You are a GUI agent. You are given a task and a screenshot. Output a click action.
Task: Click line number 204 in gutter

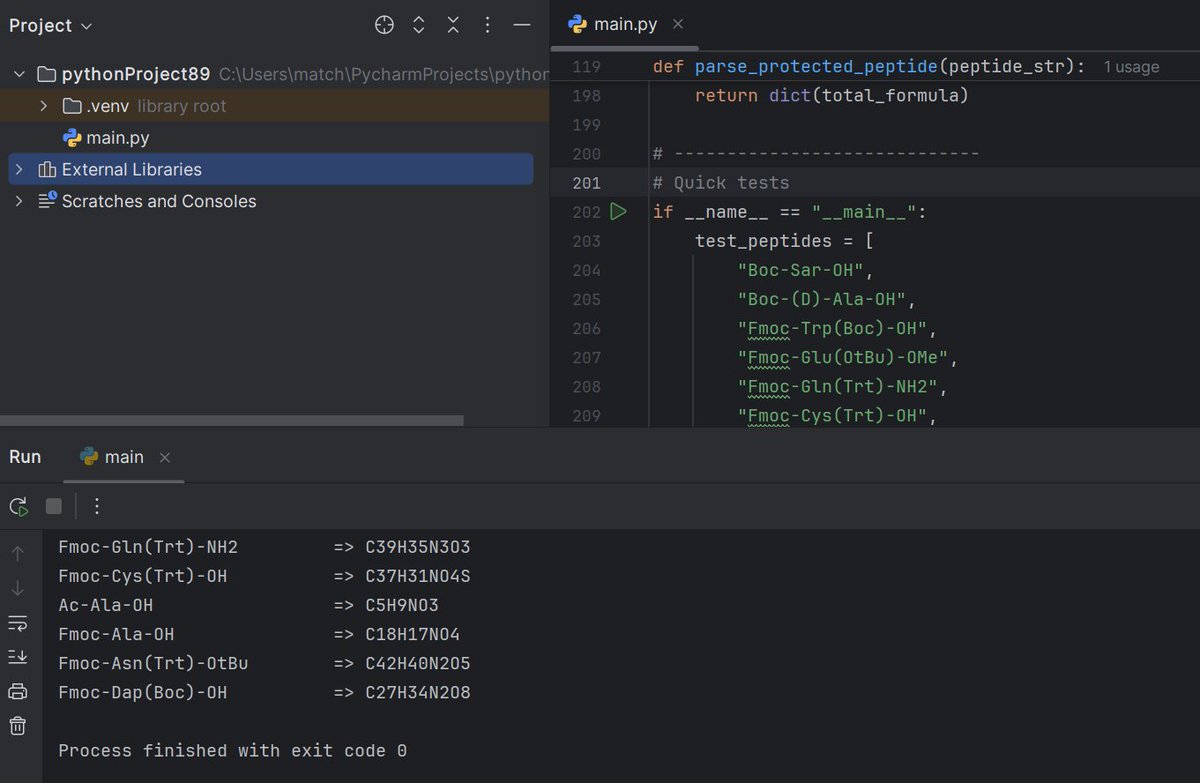pyautogui.click(x=586, y=270)
